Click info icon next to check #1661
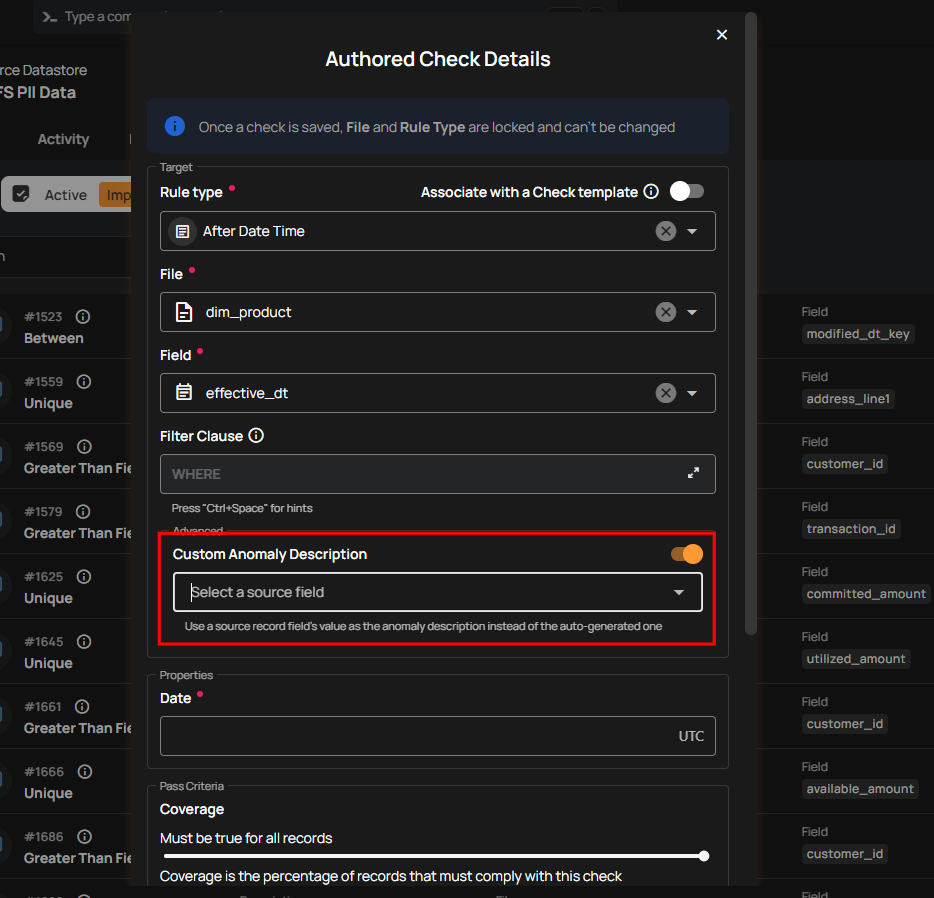This screenshot has height=898, width=934. pos(84,707)
